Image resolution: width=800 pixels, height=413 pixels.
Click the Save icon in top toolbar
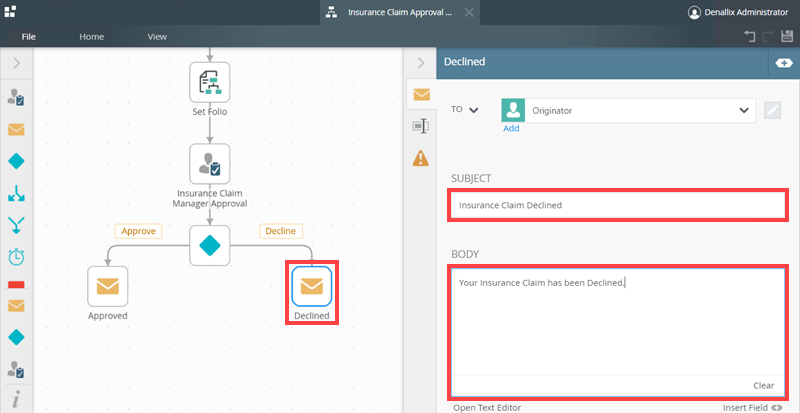pyautogui.click(x=786, y=37)
